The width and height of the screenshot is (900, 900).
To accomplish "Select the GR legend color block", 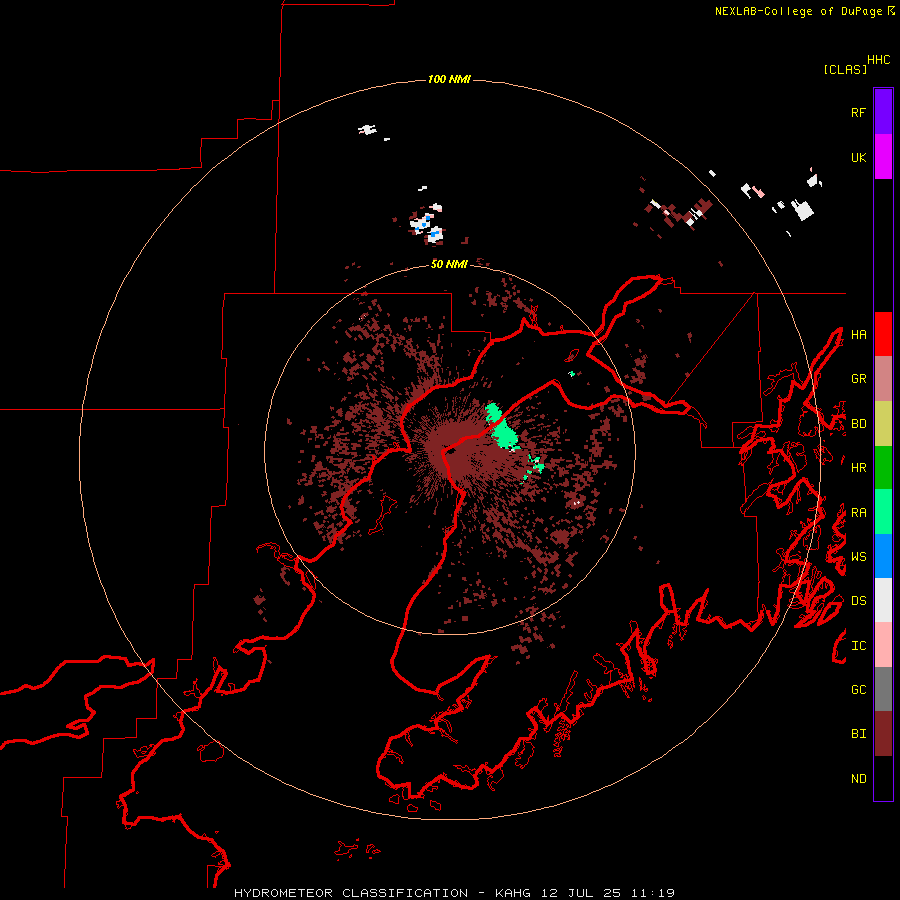I will point(883,379).
